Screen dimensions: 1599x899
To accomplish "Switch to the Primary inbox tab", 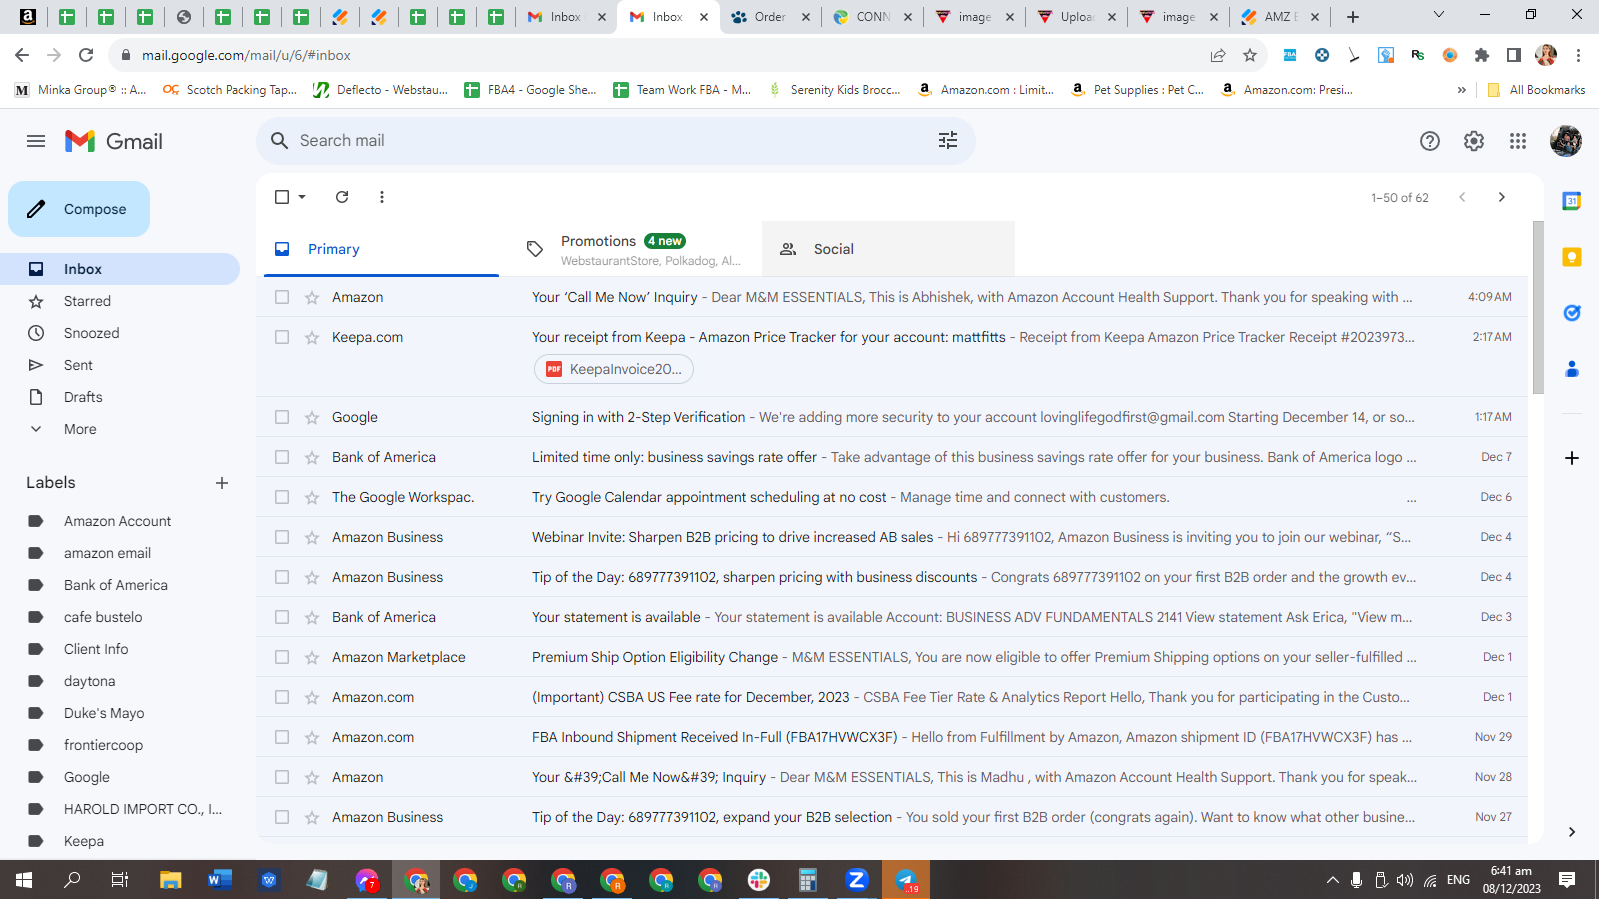I will 381,249.
